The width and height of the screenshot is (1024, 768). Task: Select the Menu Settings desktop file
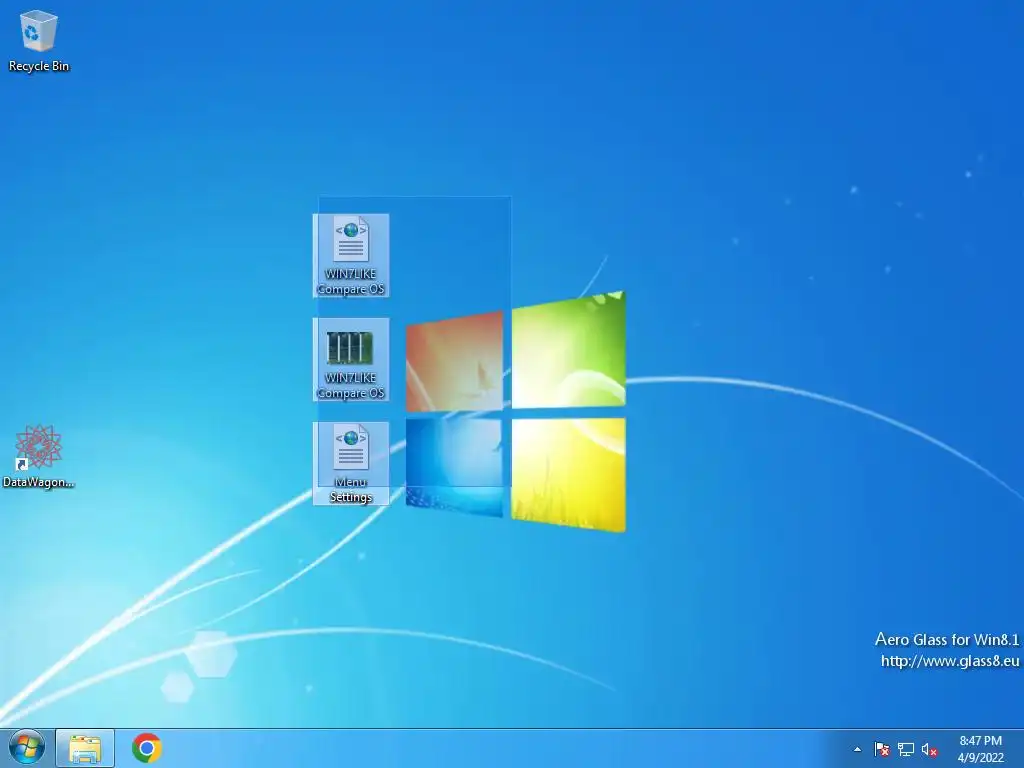point(351,463)
